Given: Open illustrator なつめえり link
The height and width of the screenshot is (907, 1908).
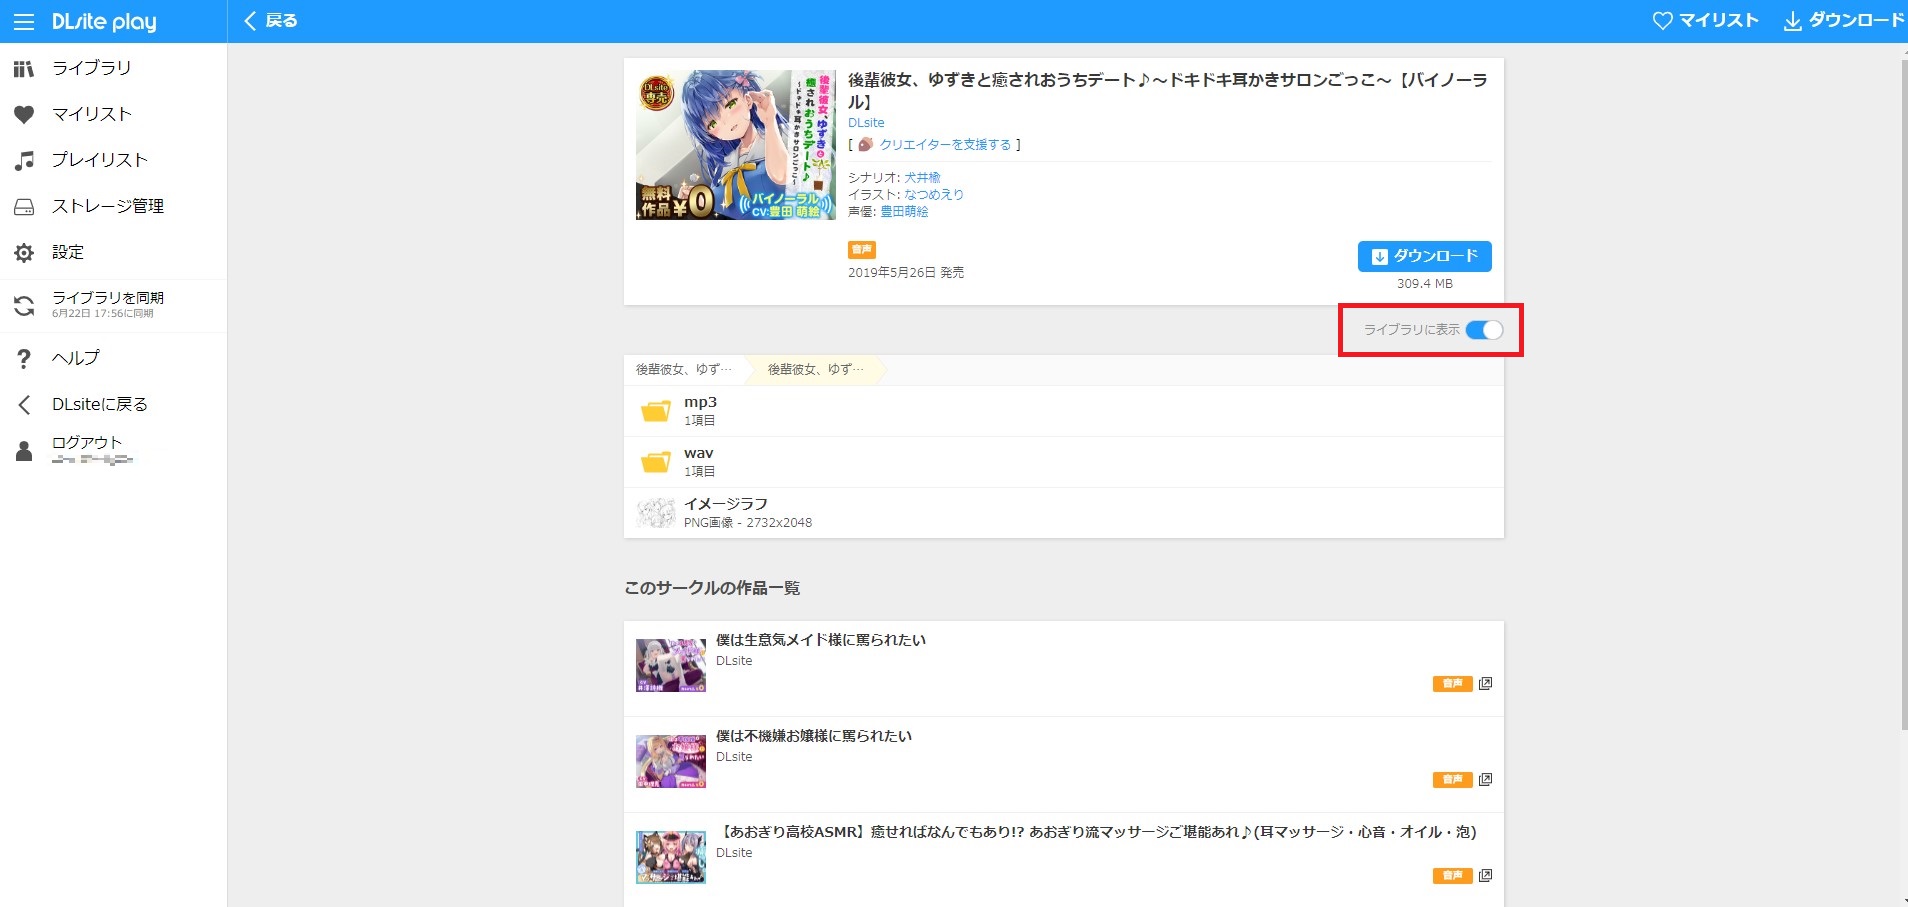Looking at the screenshot, I should (934, 194).
